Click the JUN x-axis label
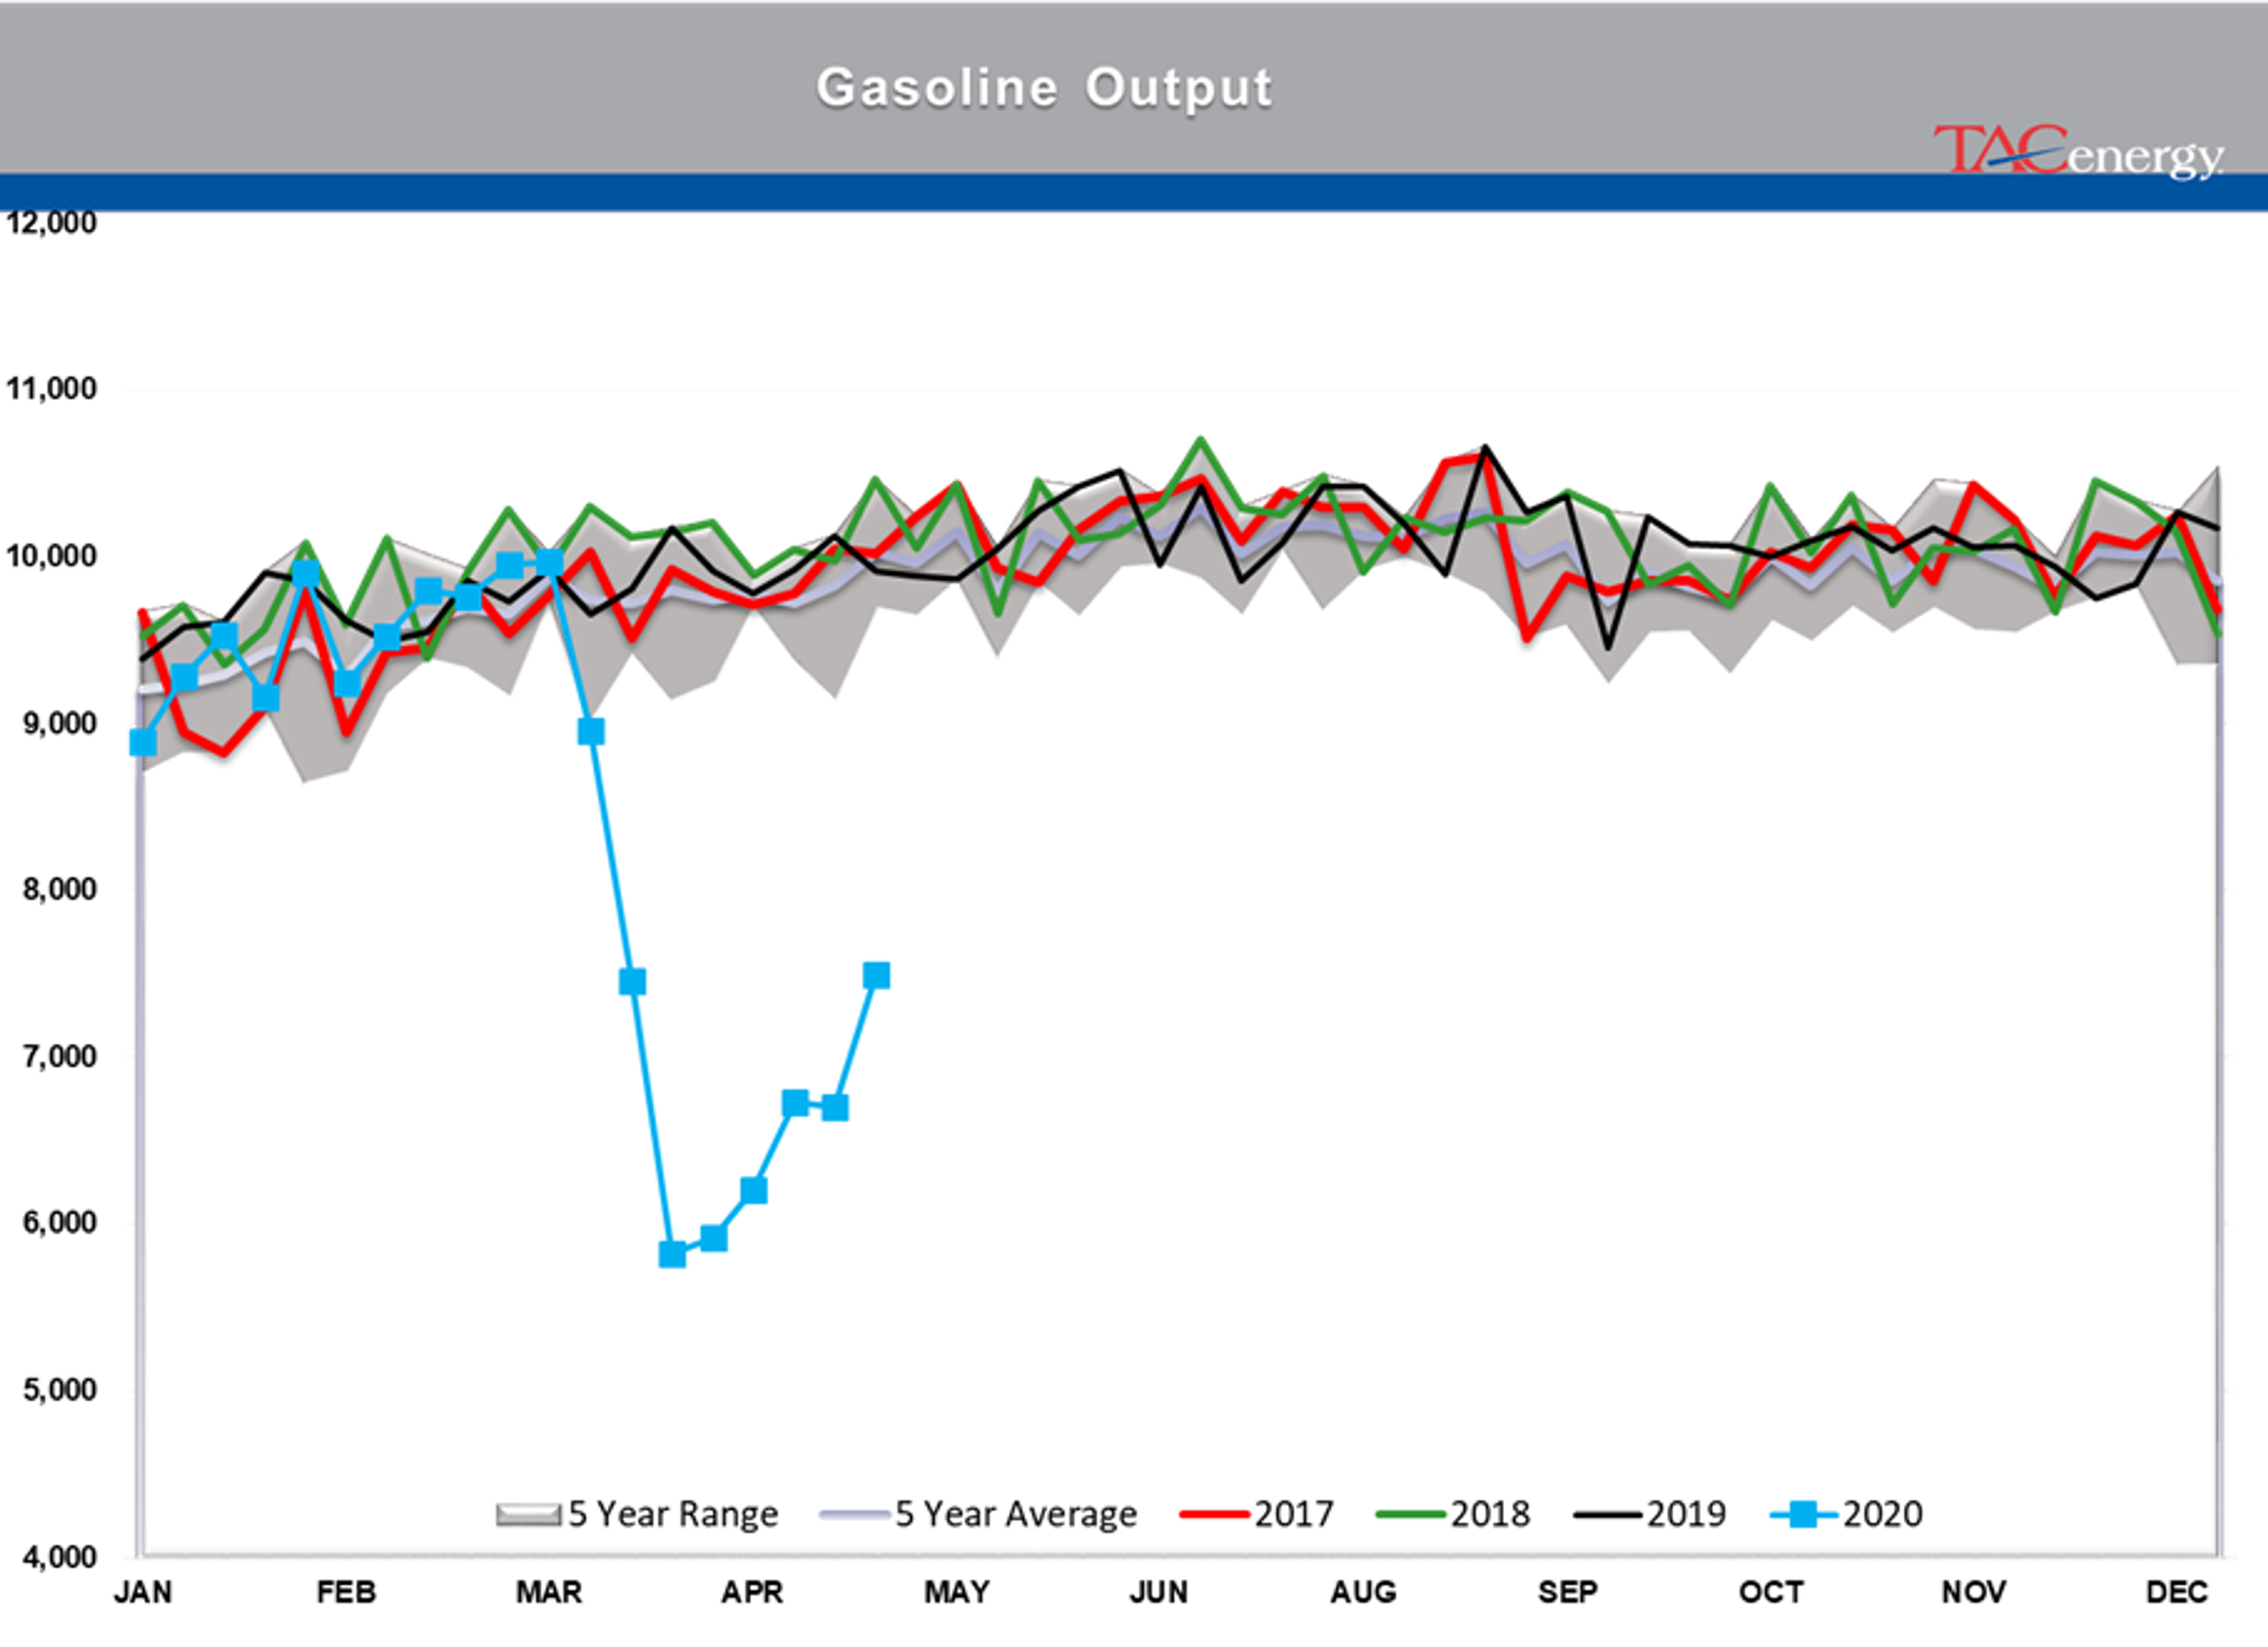This screenshot has width=2268, height=1647. 1159,1592
